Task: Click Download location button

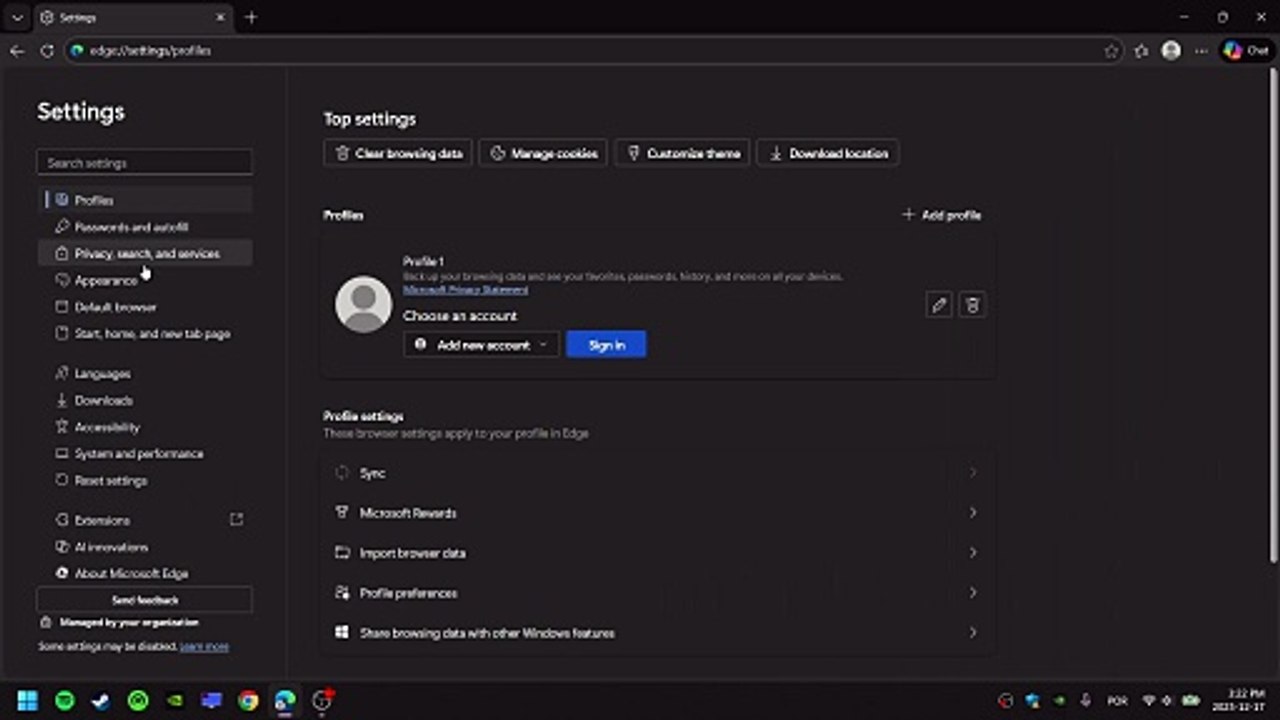Action: 827,154
